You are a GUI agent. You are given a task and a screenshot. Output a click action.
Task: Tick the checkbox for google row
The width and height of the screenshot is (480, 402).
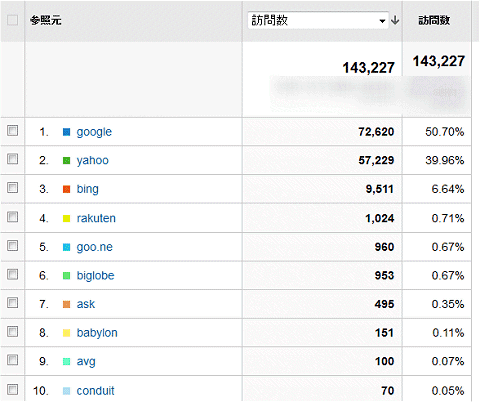click(12, 130)
